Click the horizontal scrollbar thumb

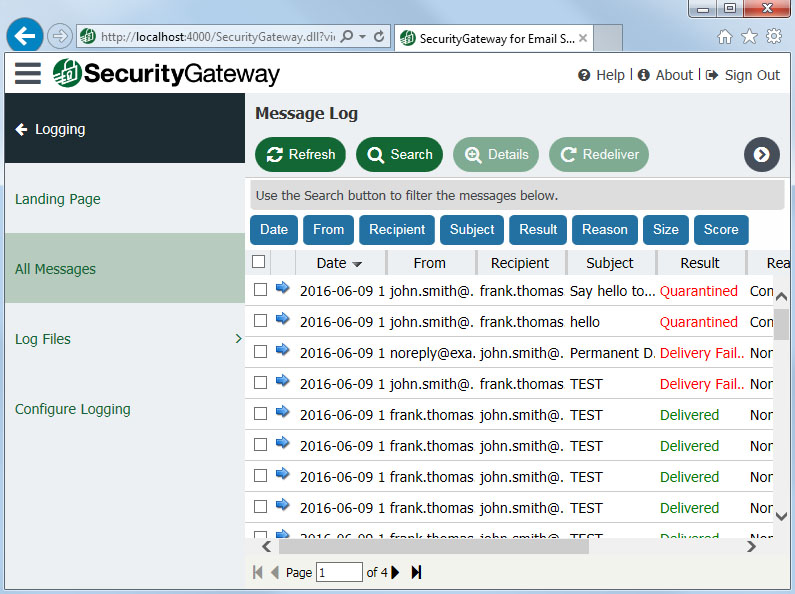(x=433, y=546)
